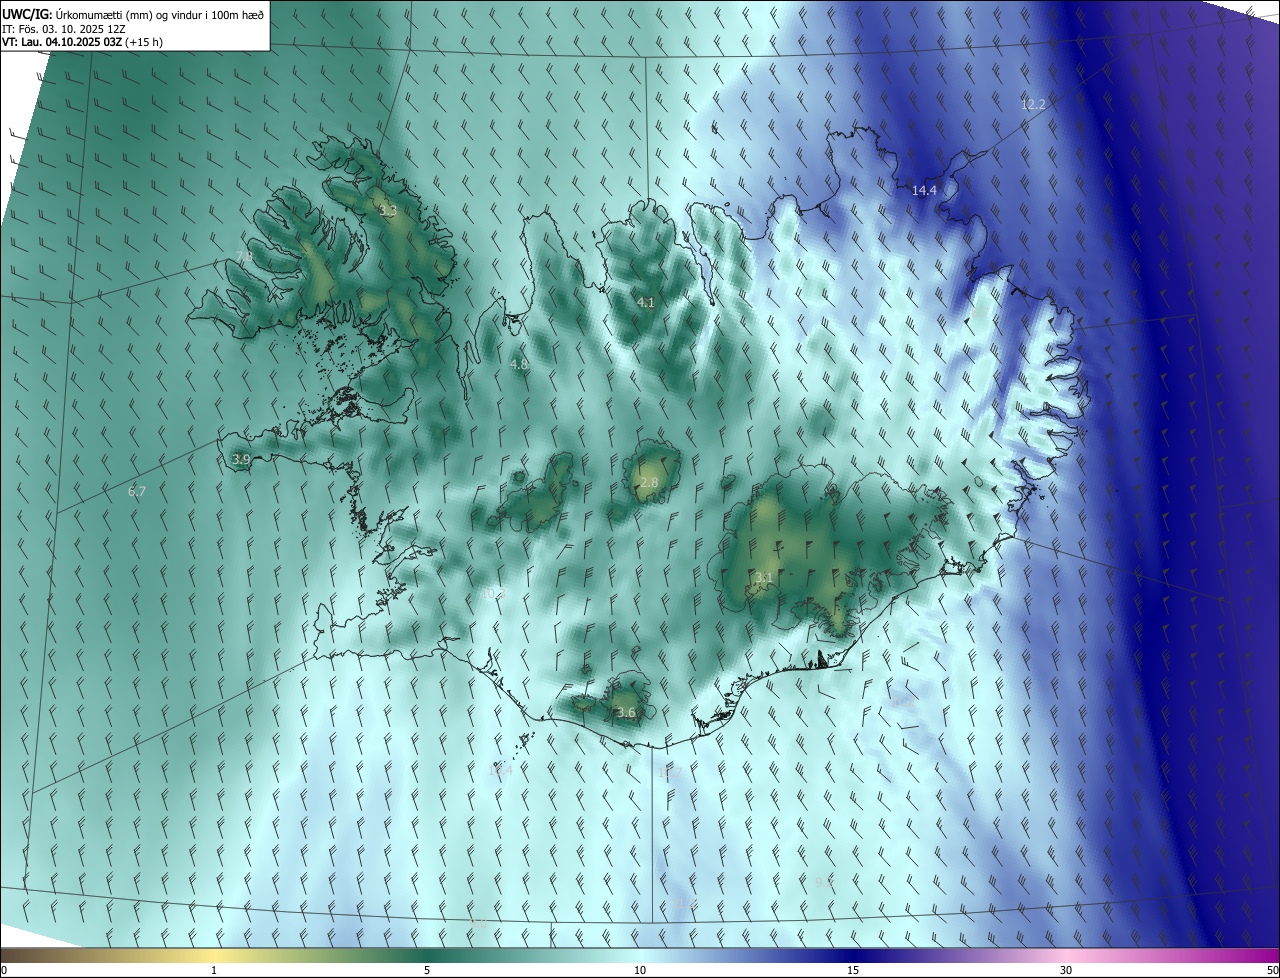This screenshot has height=978, width=1280.
Task: Click the colour scale at label 10
Action: click(640, 970)
